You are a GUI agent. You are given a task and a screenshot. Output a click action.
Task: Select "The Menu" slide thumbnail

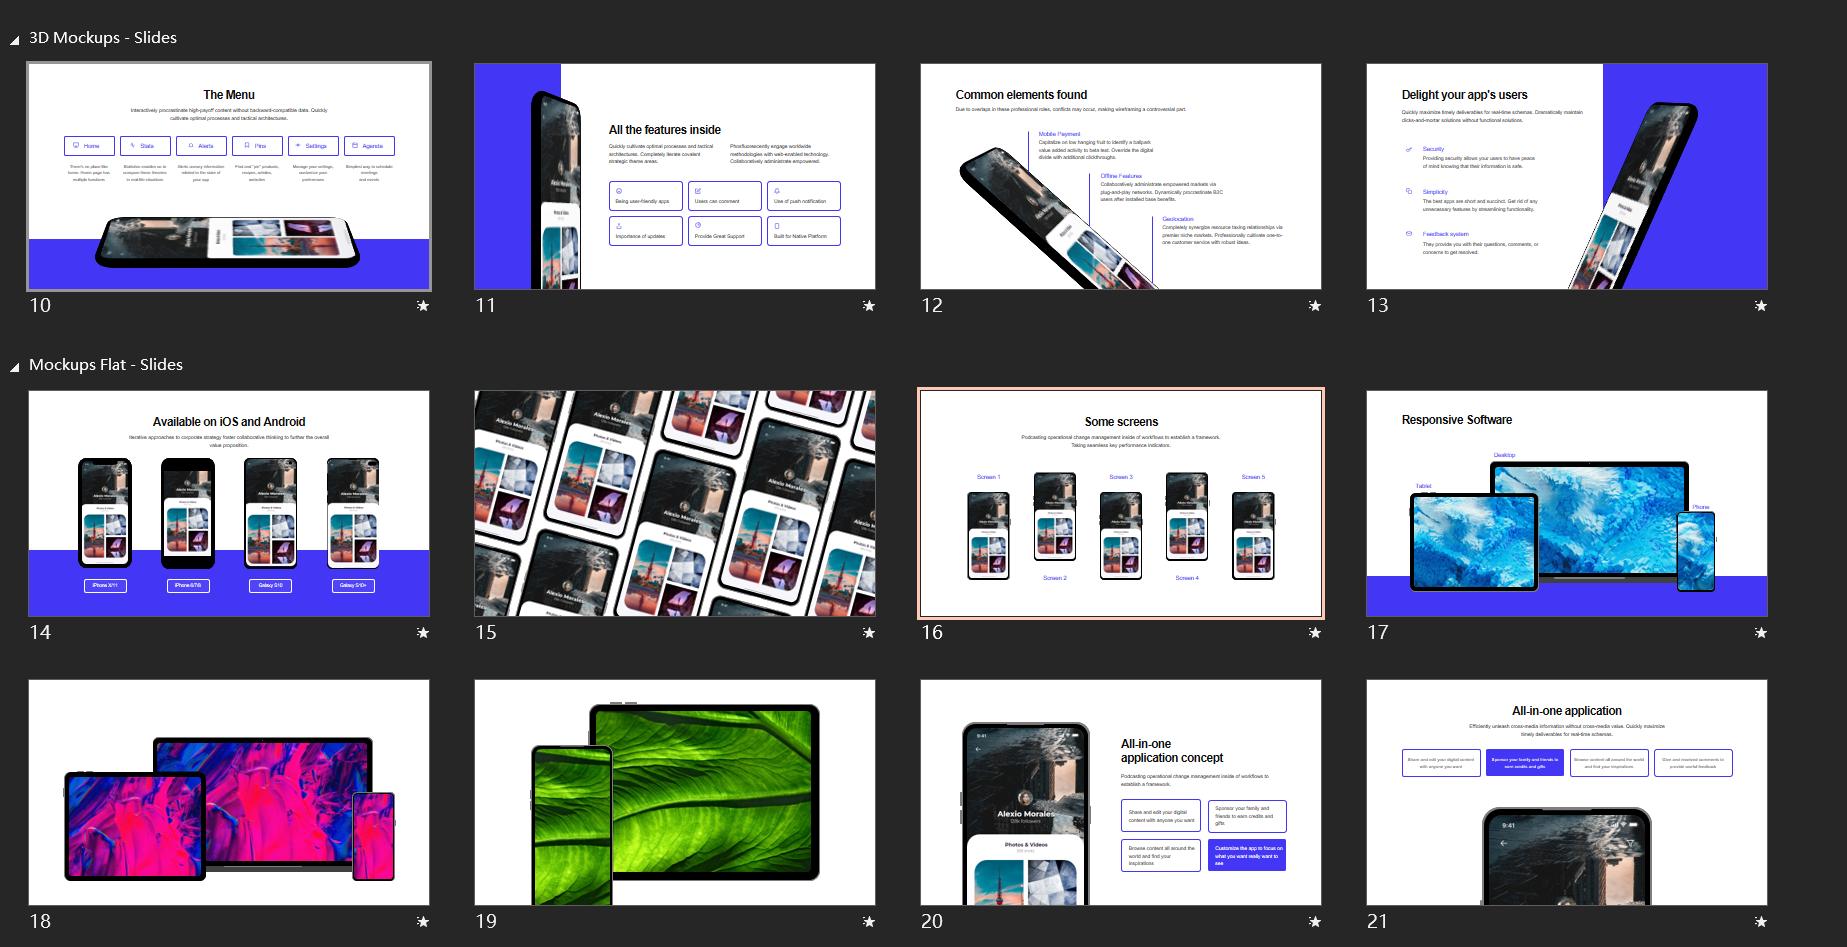229,177
